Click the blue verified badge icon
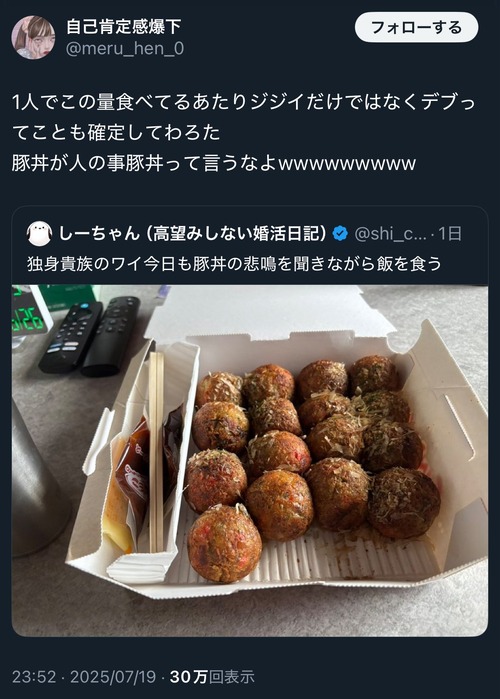500x699 pixels. click(340, 233)
